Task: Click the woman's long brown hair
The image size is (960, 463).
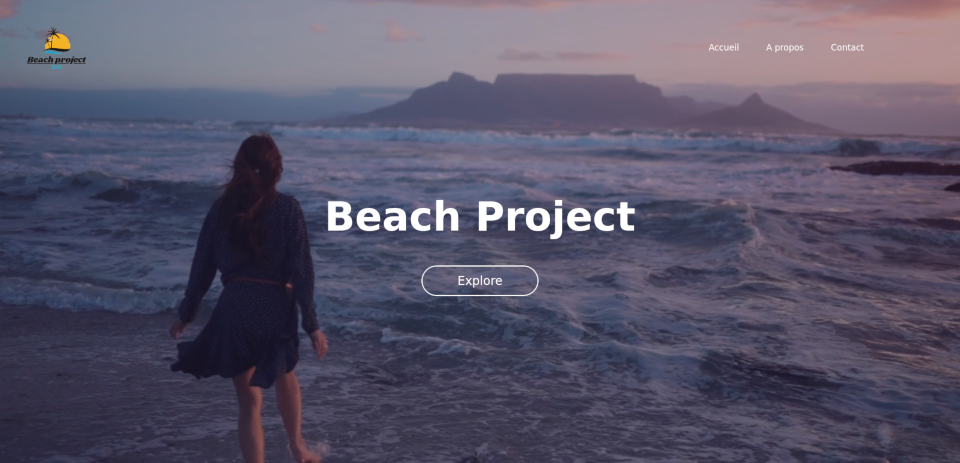Action: [x=251, y=190]
